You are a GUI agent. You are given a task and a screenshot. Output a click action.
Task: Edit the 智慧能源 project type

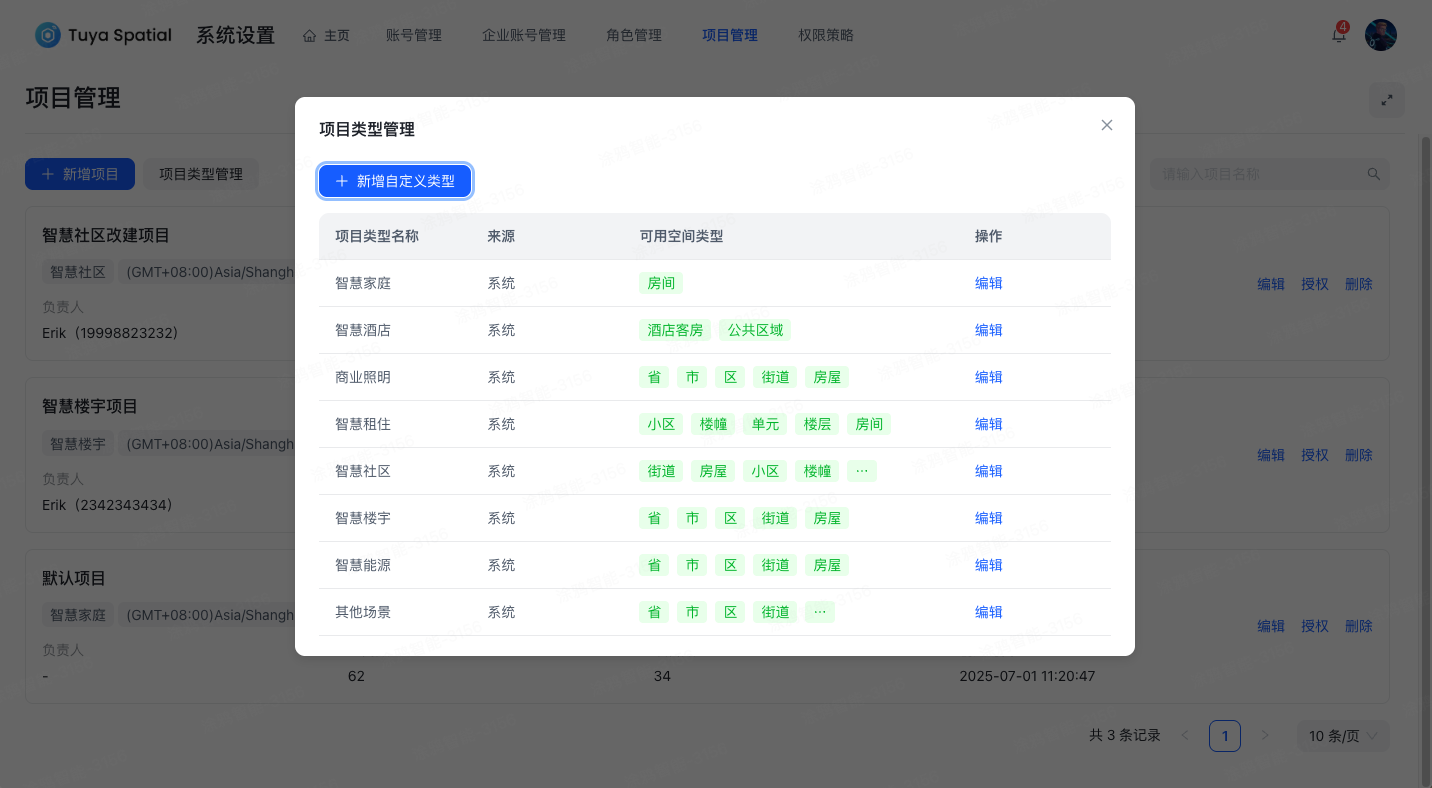pos(989,565)
